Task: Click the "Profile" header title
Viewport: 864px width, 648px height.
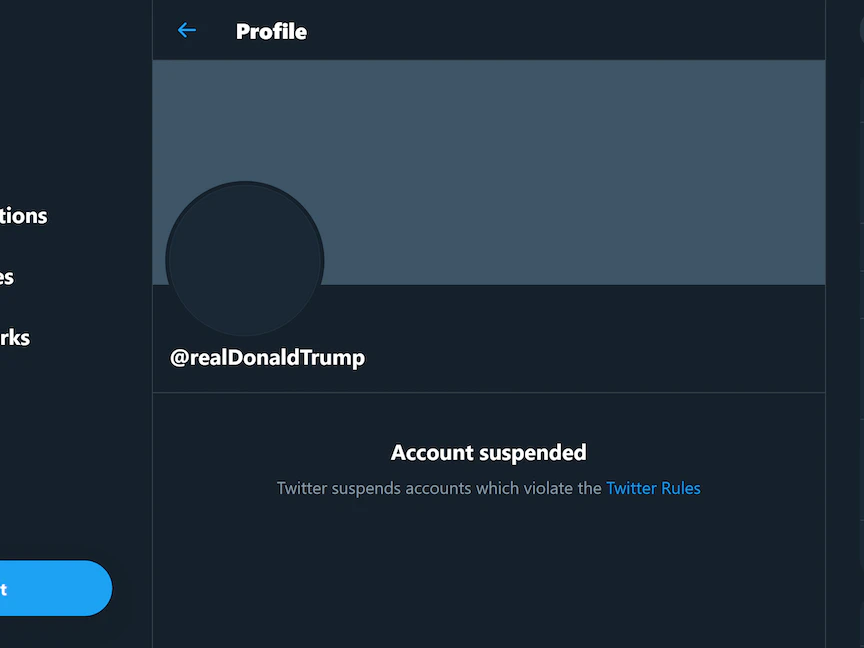Action: pos(271,32)
